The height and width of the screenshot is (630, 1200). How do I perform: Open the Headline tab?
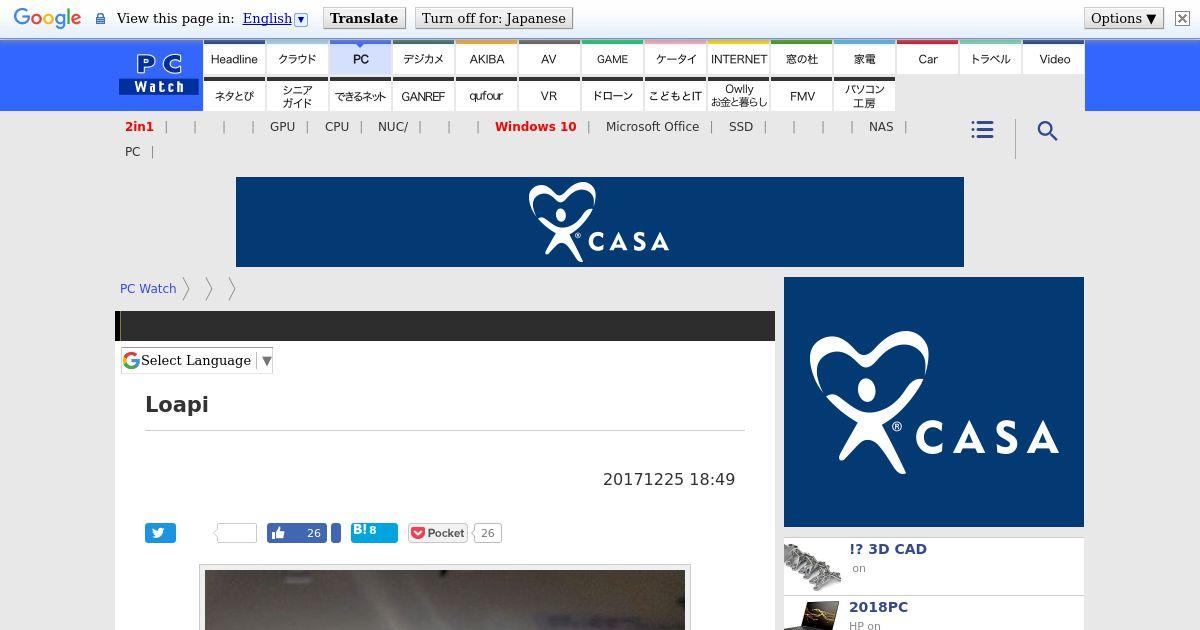[x=234, y=58]
